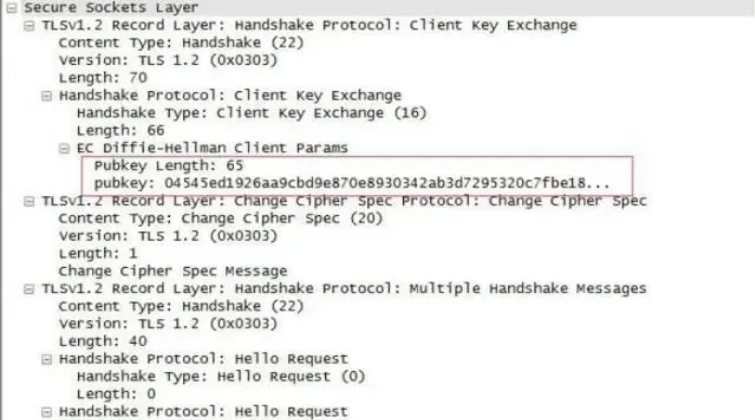Collapse Handshake Protocol: Client Key Exchange node
The height and width of the screenshot is (420, 755).
coord(47,96)
